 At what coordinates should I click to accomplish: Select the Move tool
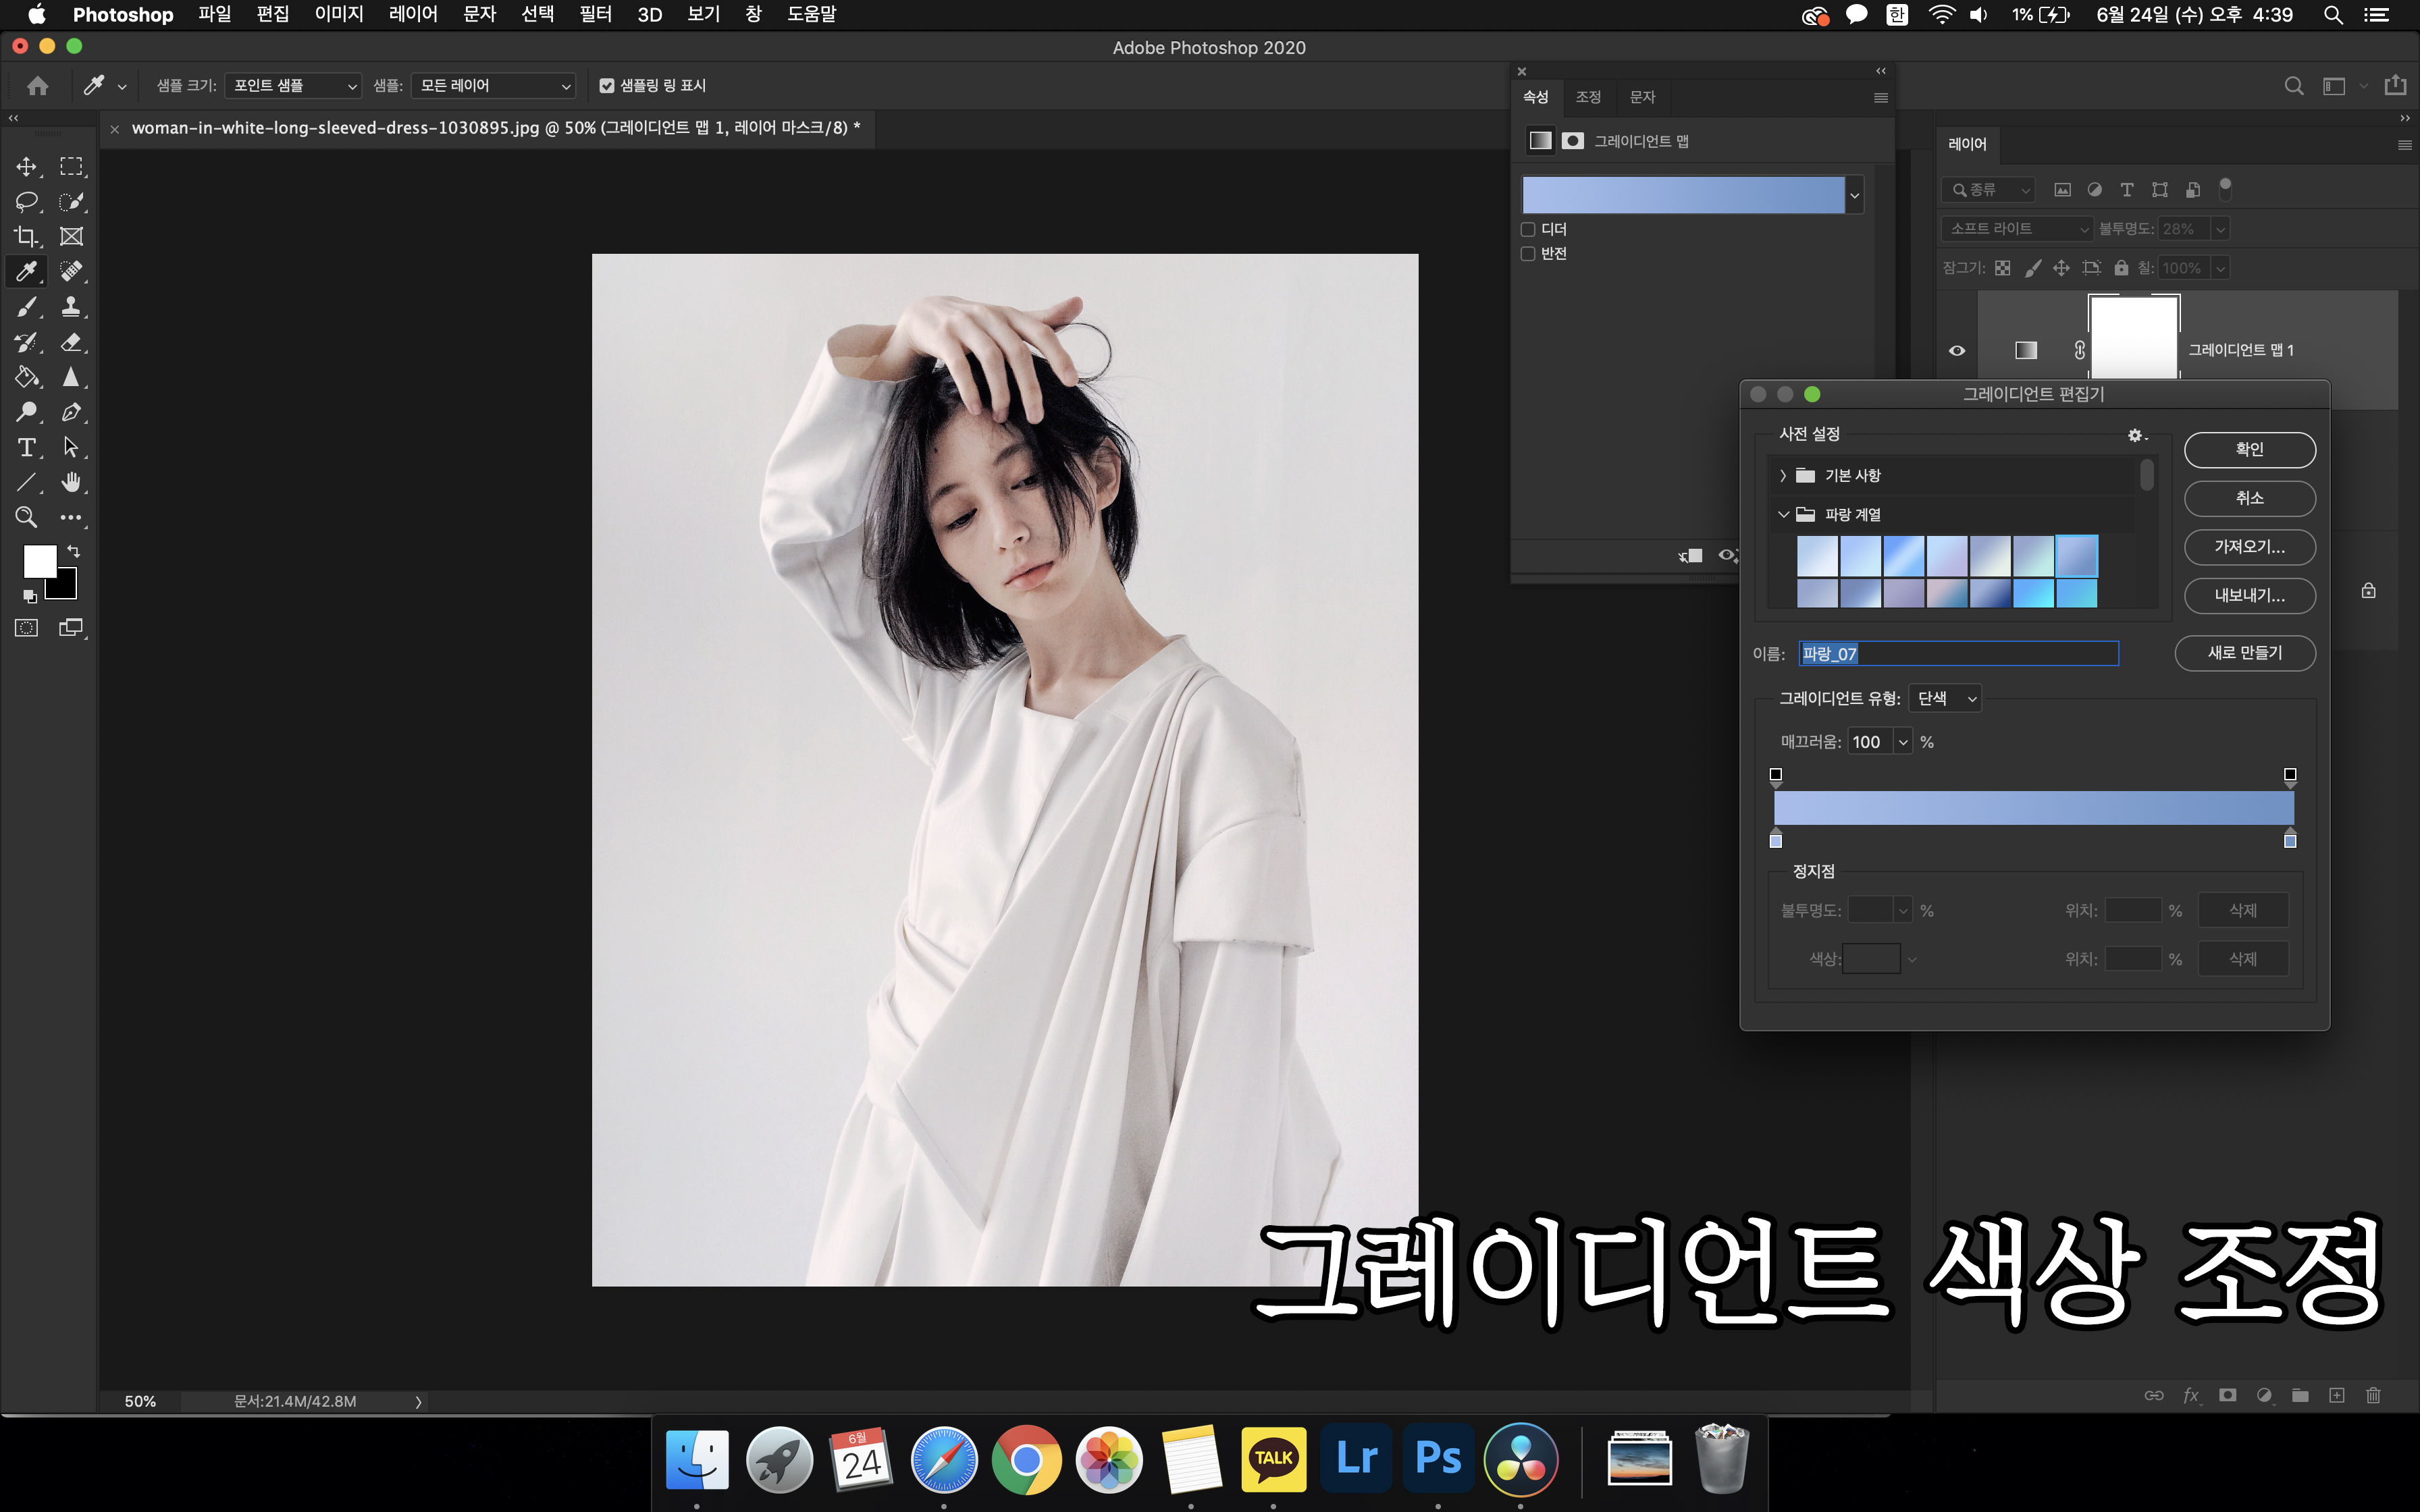point(26,166)
